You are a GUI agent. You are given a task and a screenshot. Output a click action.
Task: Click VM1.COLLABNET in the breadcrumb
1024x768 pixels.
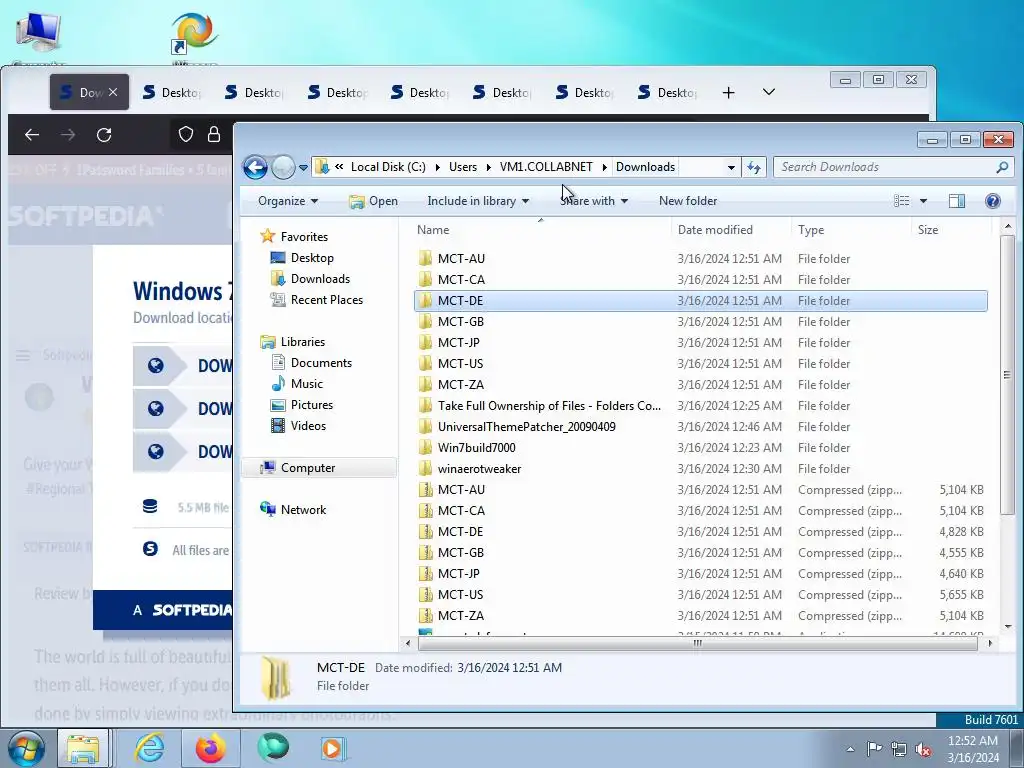(x=546, y=167)
